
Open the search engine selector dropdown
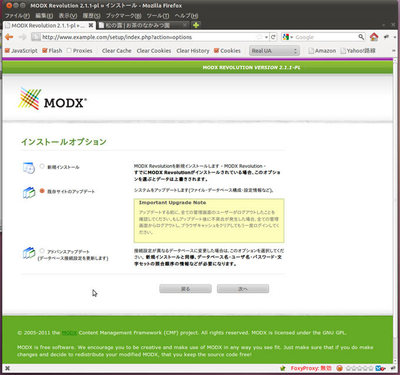(x=288, y=37)
